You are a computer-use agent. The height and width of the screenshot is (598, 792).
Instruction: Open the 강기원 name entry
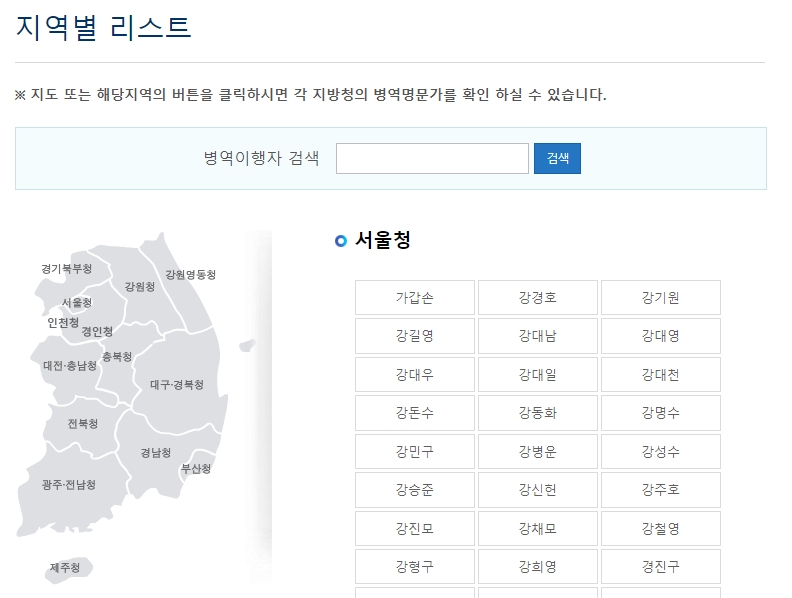pos(661,297)
